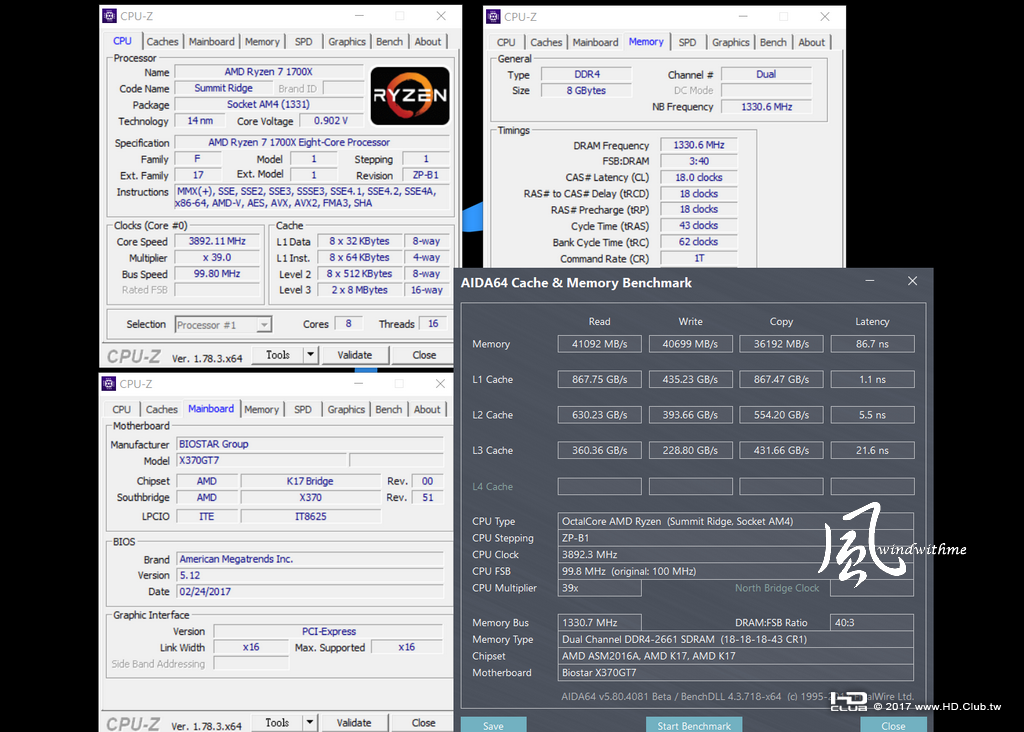Click the Ryzen logo in CPU window

point(410,96)
